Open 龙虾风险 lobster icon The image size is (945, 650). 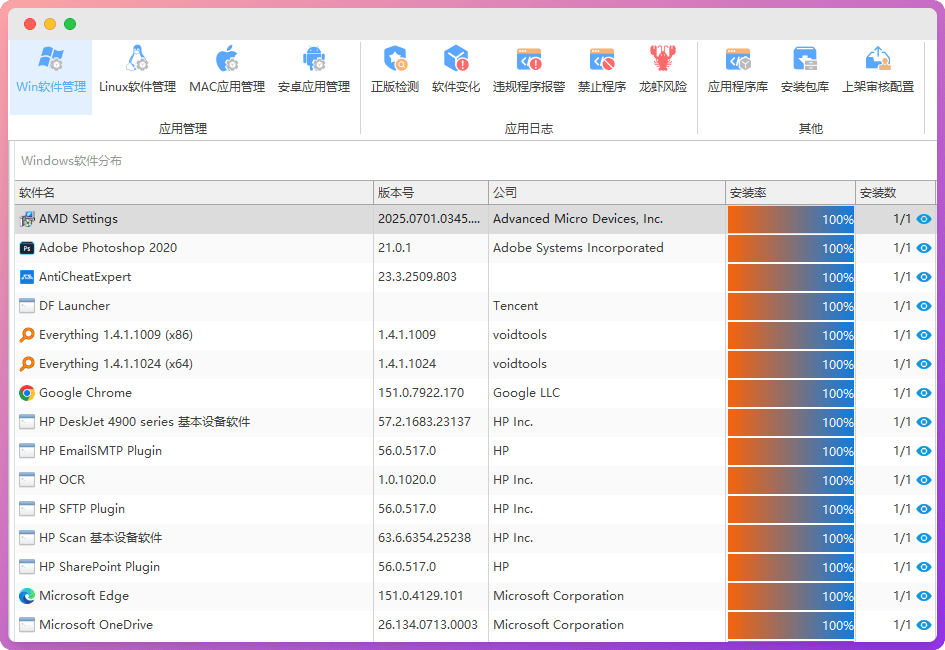point(663,59)
